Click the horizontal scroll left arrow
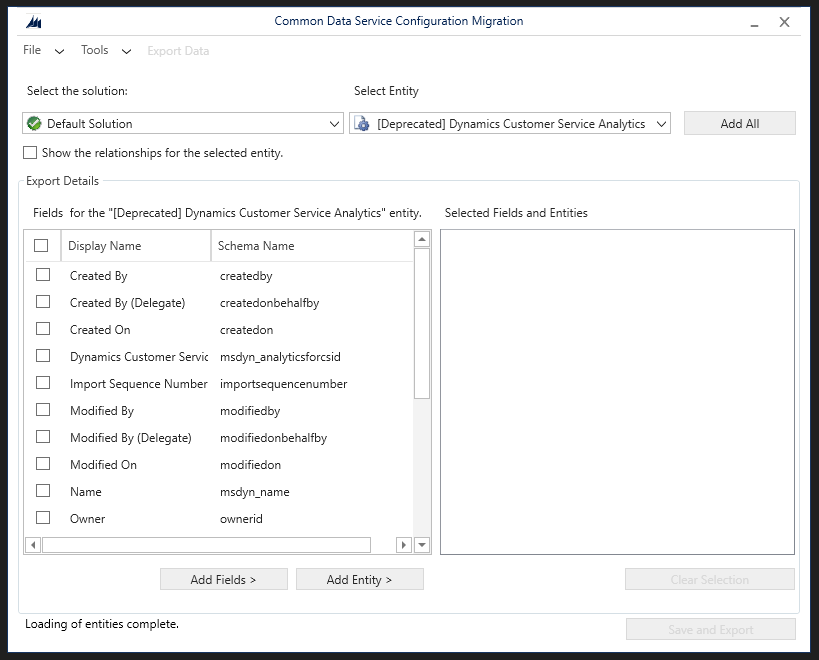 tap(33, 545)
